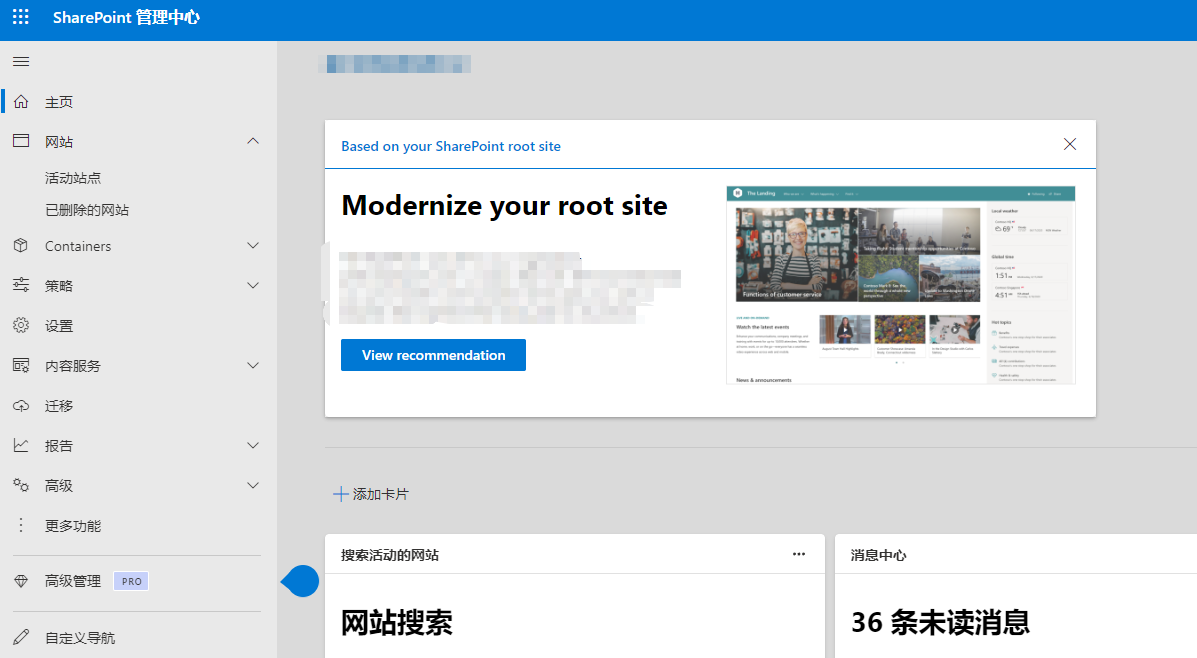
Task: Close the Modernize root site banner
Action: [x=1070, y=145]
